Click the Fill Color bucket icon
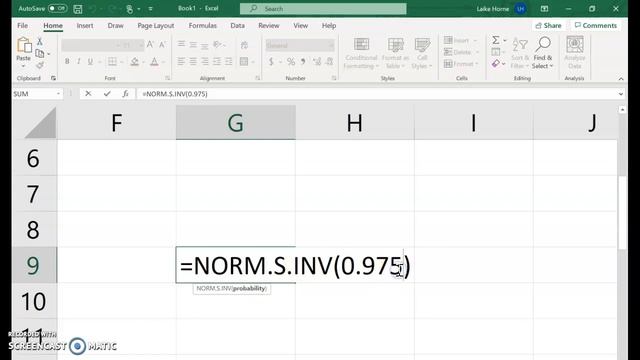Image resolution: width=640 pixels, height=360 pixels. pos(134,62)
